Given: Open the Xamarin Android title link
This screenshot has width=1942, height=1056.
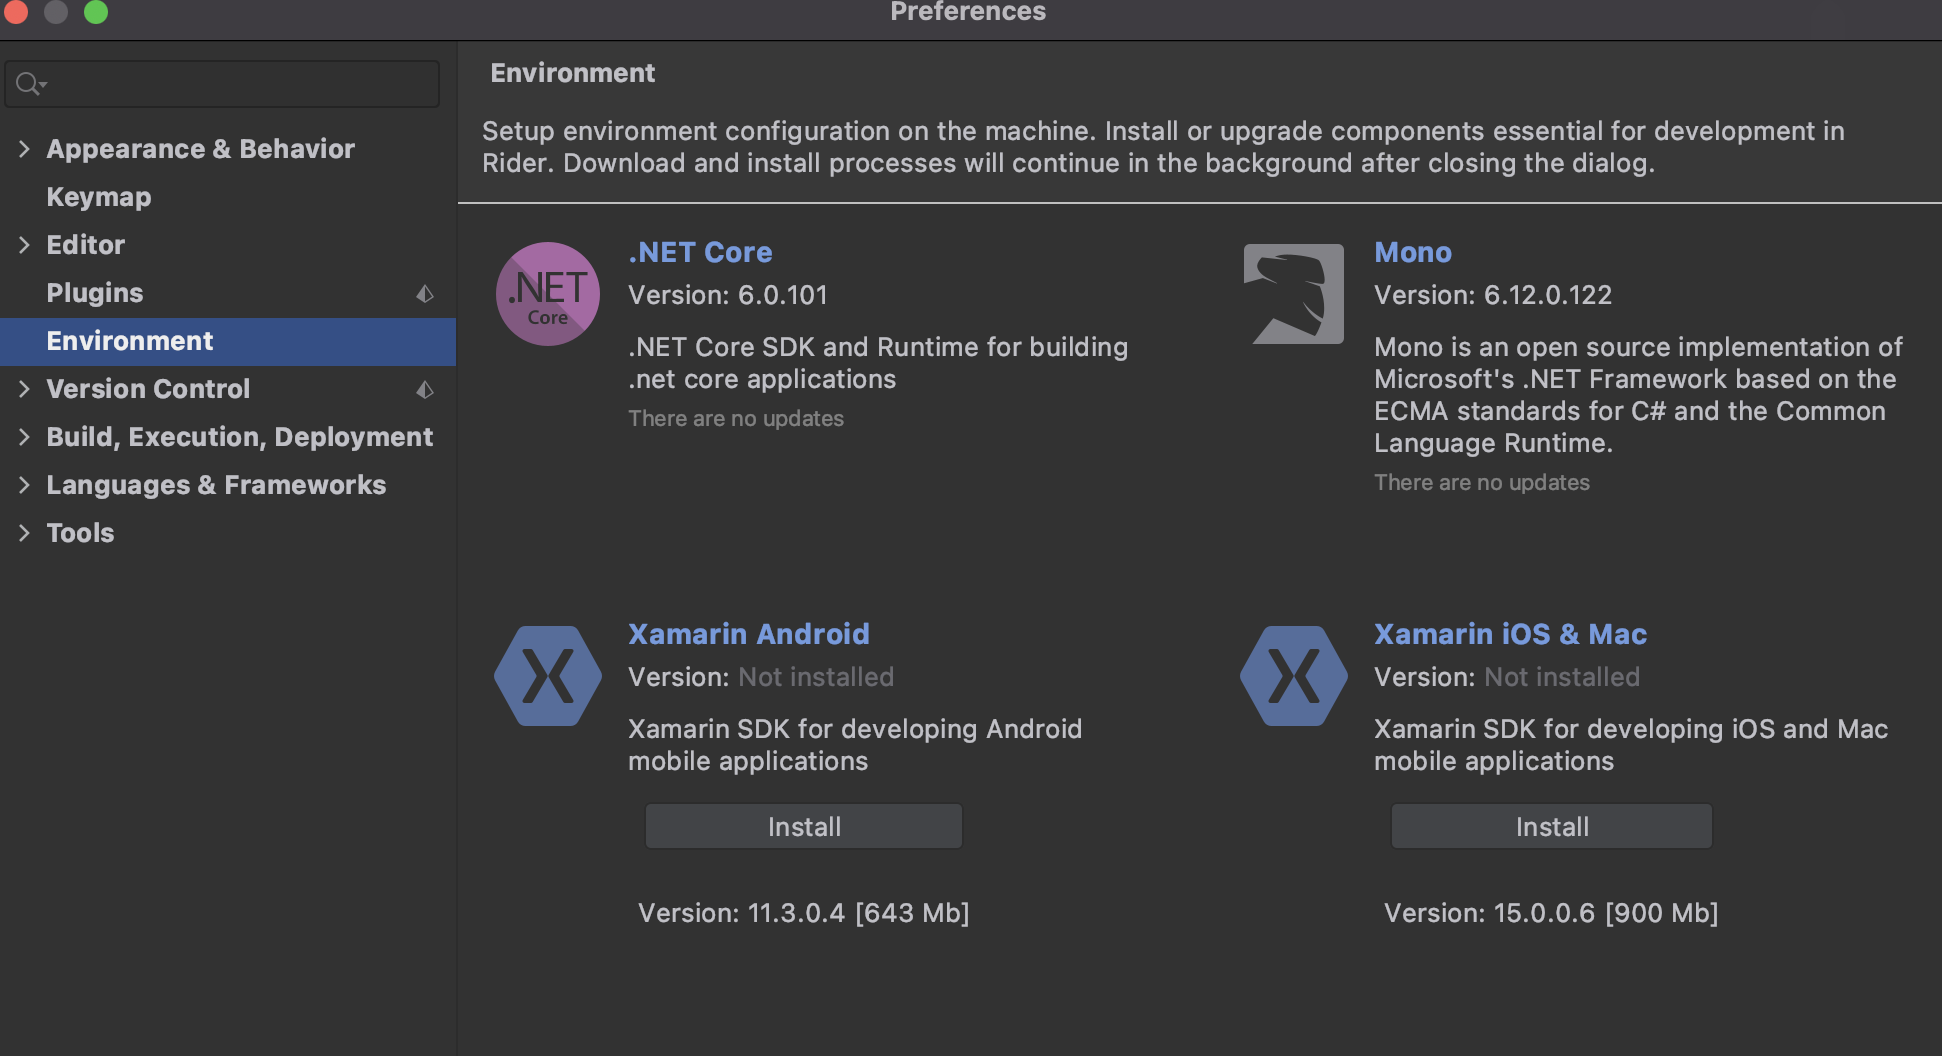Looking at the screenshot, I should [749, 634].
